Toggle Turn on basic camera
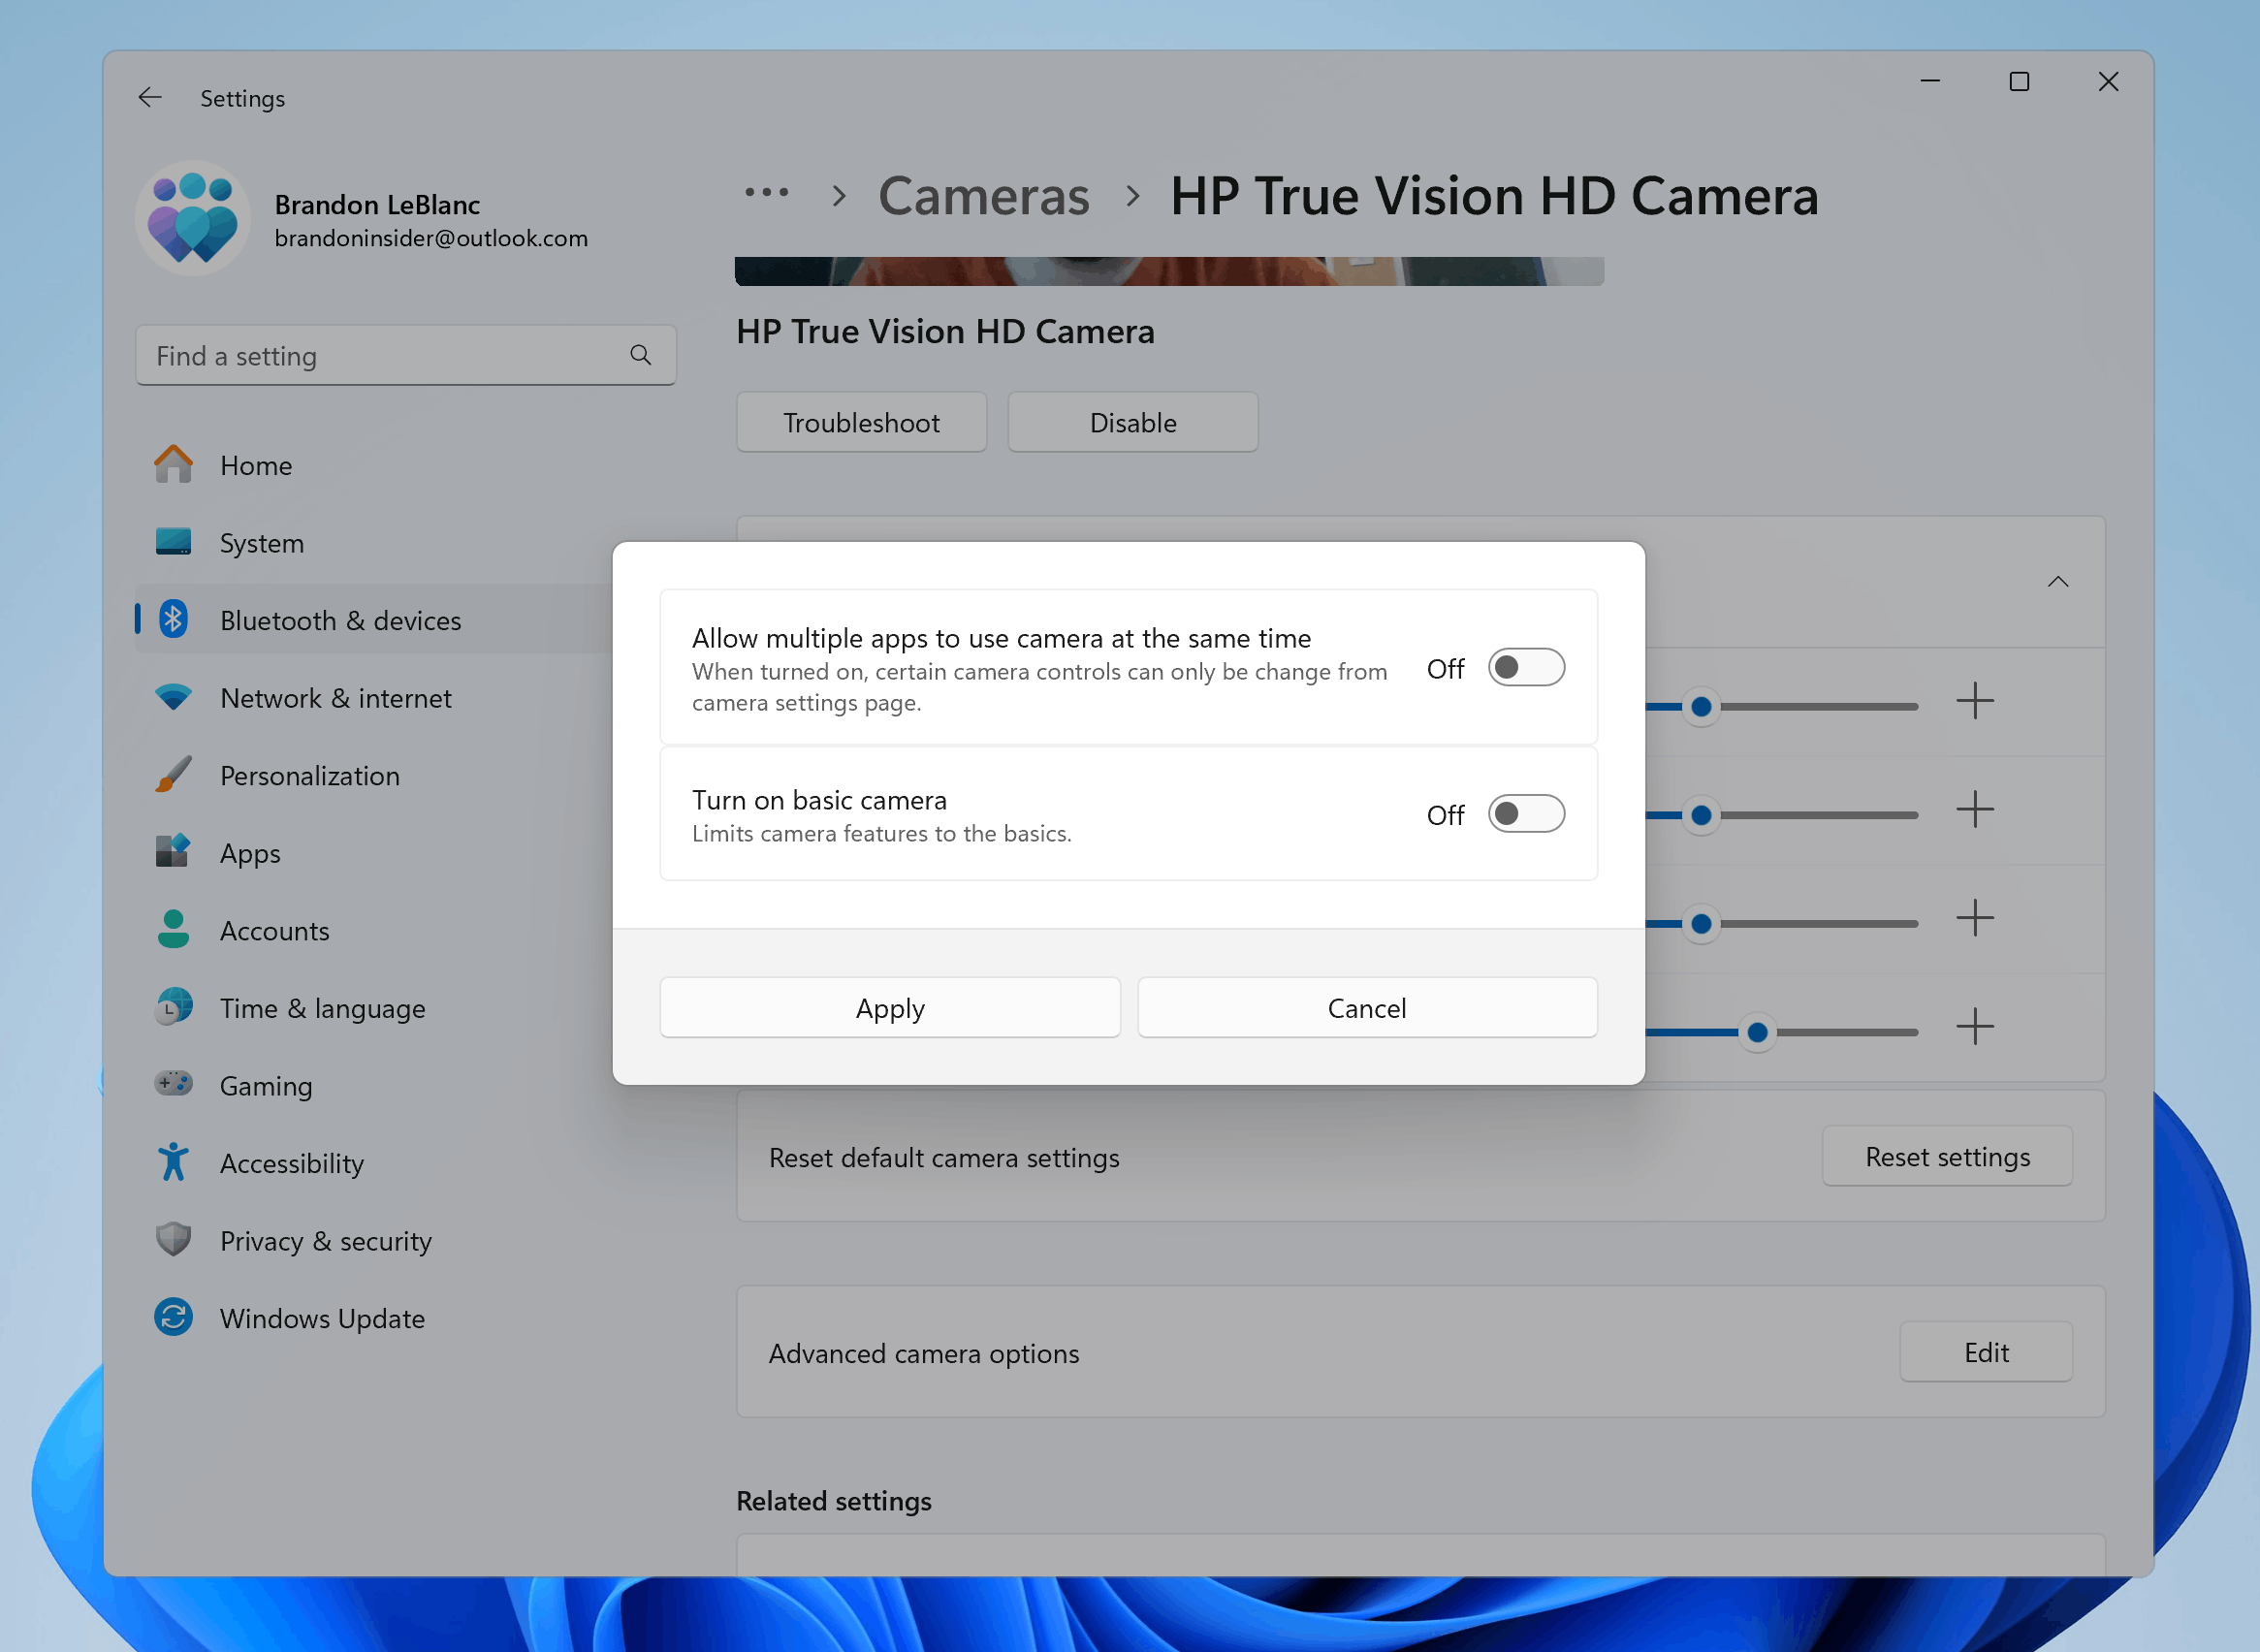Screen dimensions: 2260x1652 pyautogui.click(x=1523, y=813)
